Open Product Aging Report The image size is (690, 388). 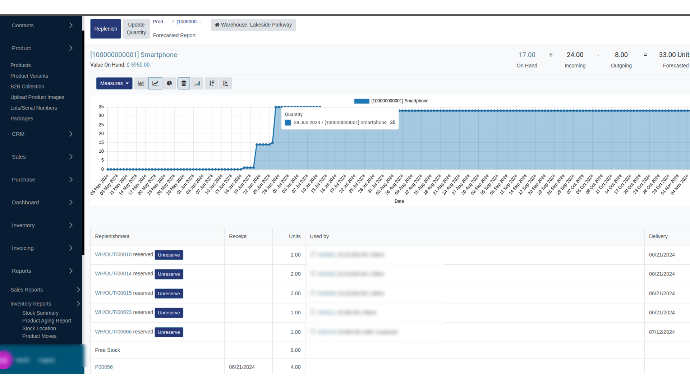click(x=47, y=321)
